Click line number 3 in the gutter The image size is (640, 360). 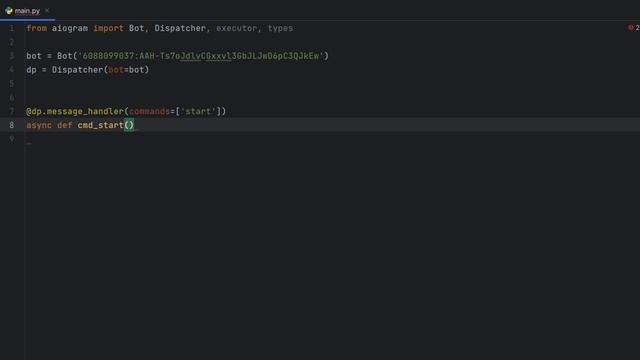(12, 56)
